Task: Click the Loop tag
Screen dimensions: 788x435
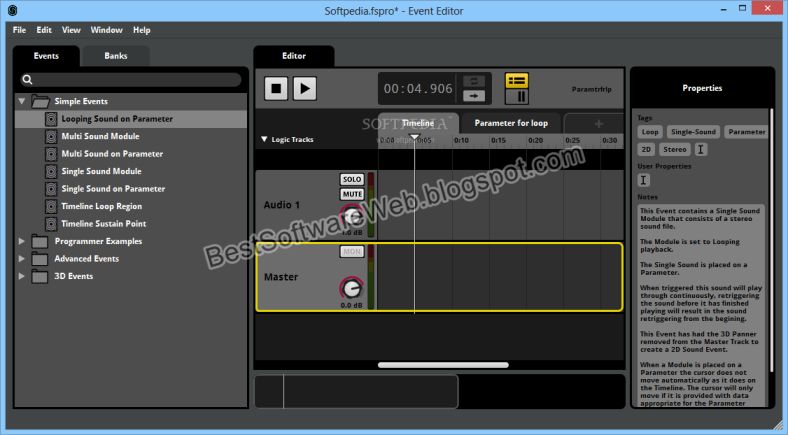Action: point(650,132)
